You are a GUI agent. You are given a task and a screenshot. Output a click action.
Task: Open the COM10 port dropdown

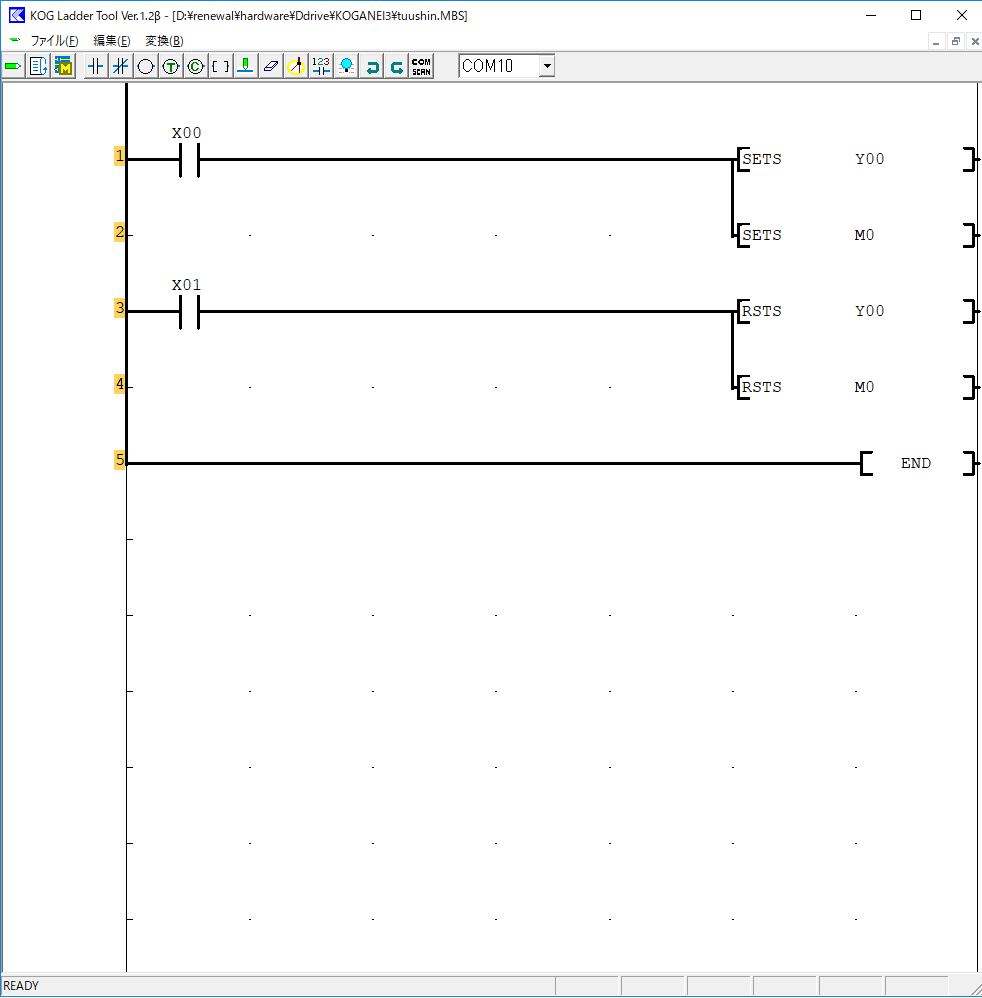[x=546, y=66]
